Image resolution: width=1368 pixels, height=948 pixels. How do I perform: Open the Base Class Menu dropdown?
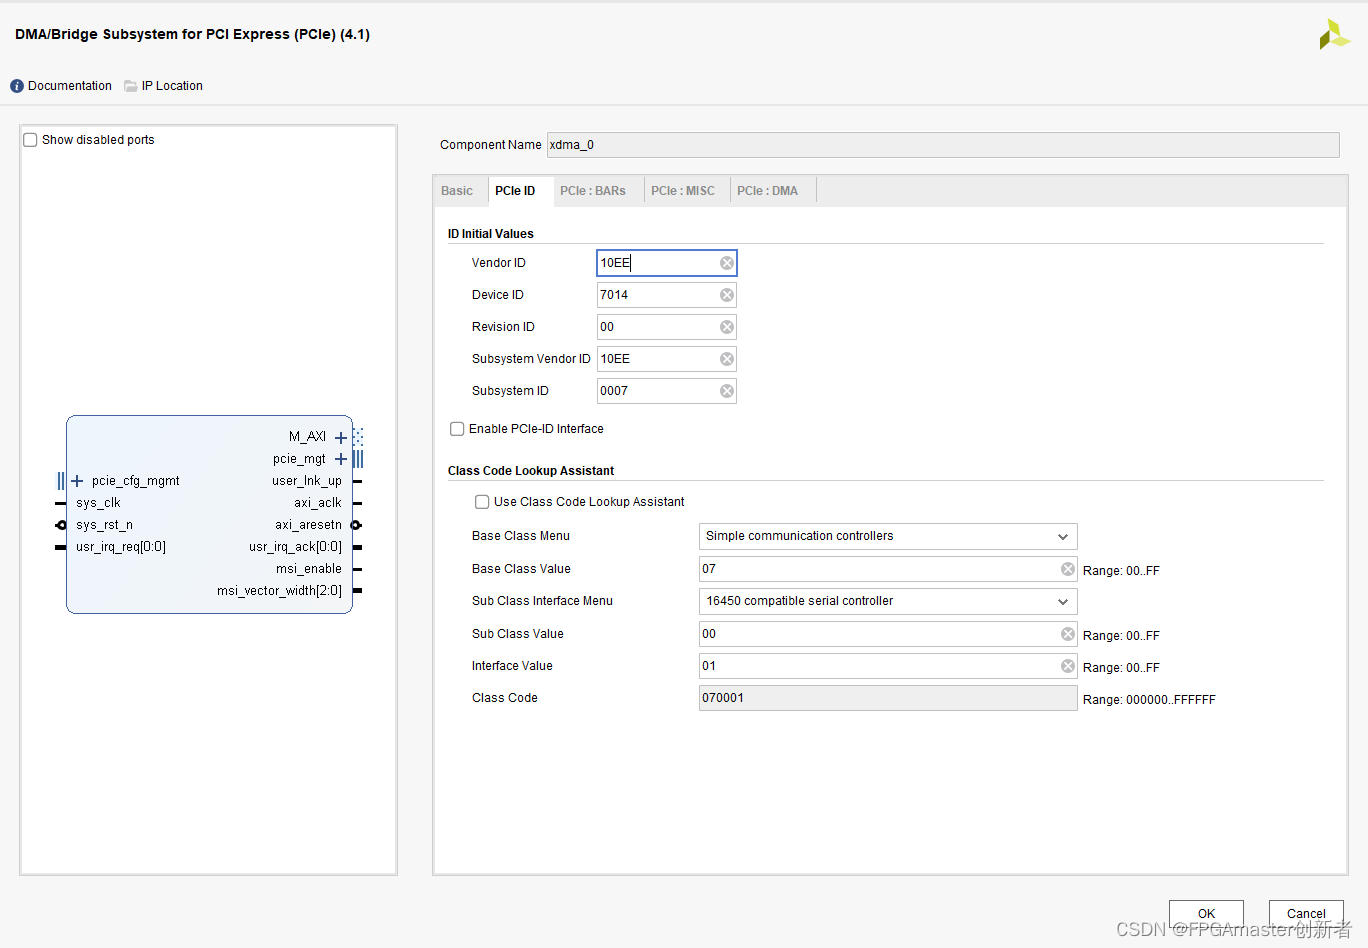click(888, 536)
